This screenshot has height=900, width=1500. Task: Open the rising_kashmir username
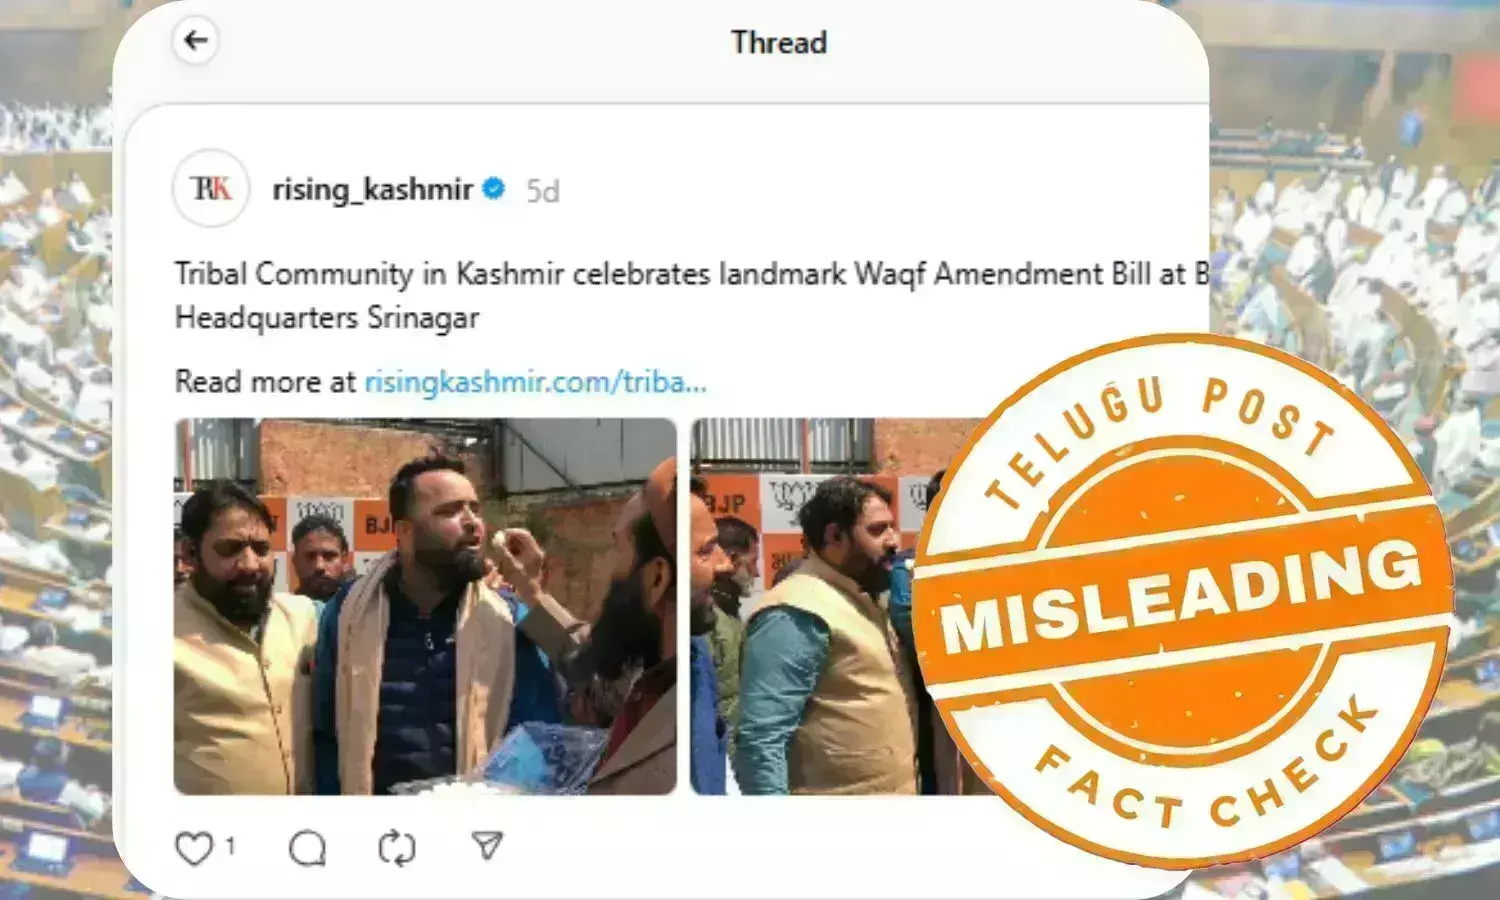(x=372, y=189)
